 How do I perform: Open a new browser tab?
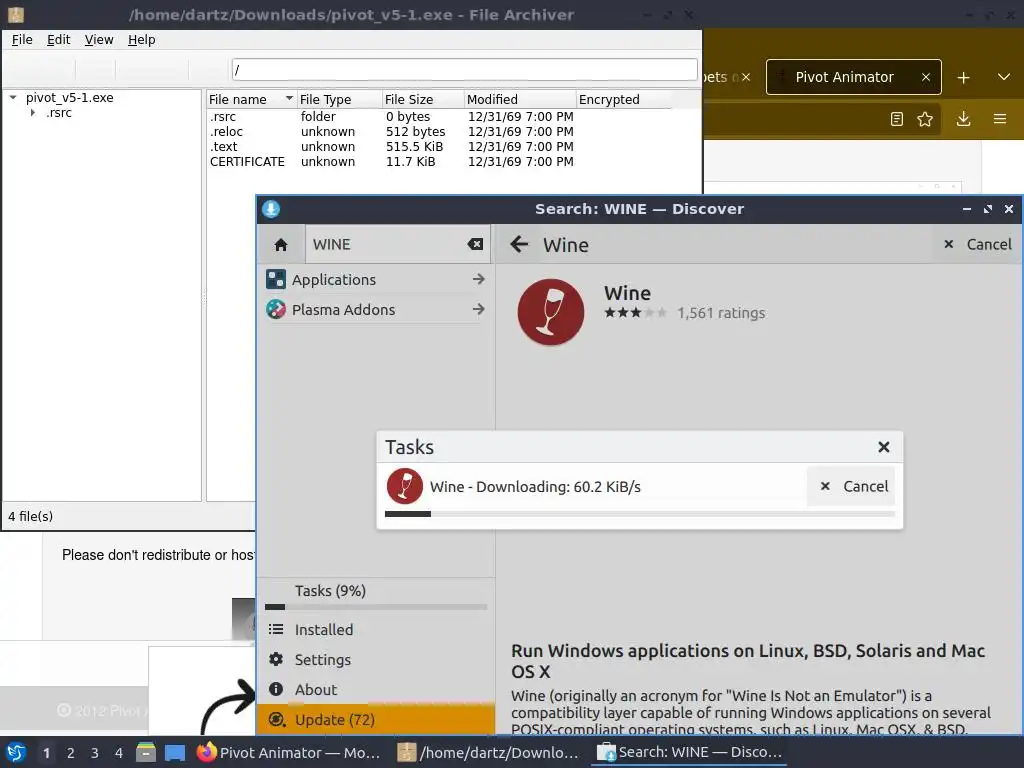coord(963,78)
